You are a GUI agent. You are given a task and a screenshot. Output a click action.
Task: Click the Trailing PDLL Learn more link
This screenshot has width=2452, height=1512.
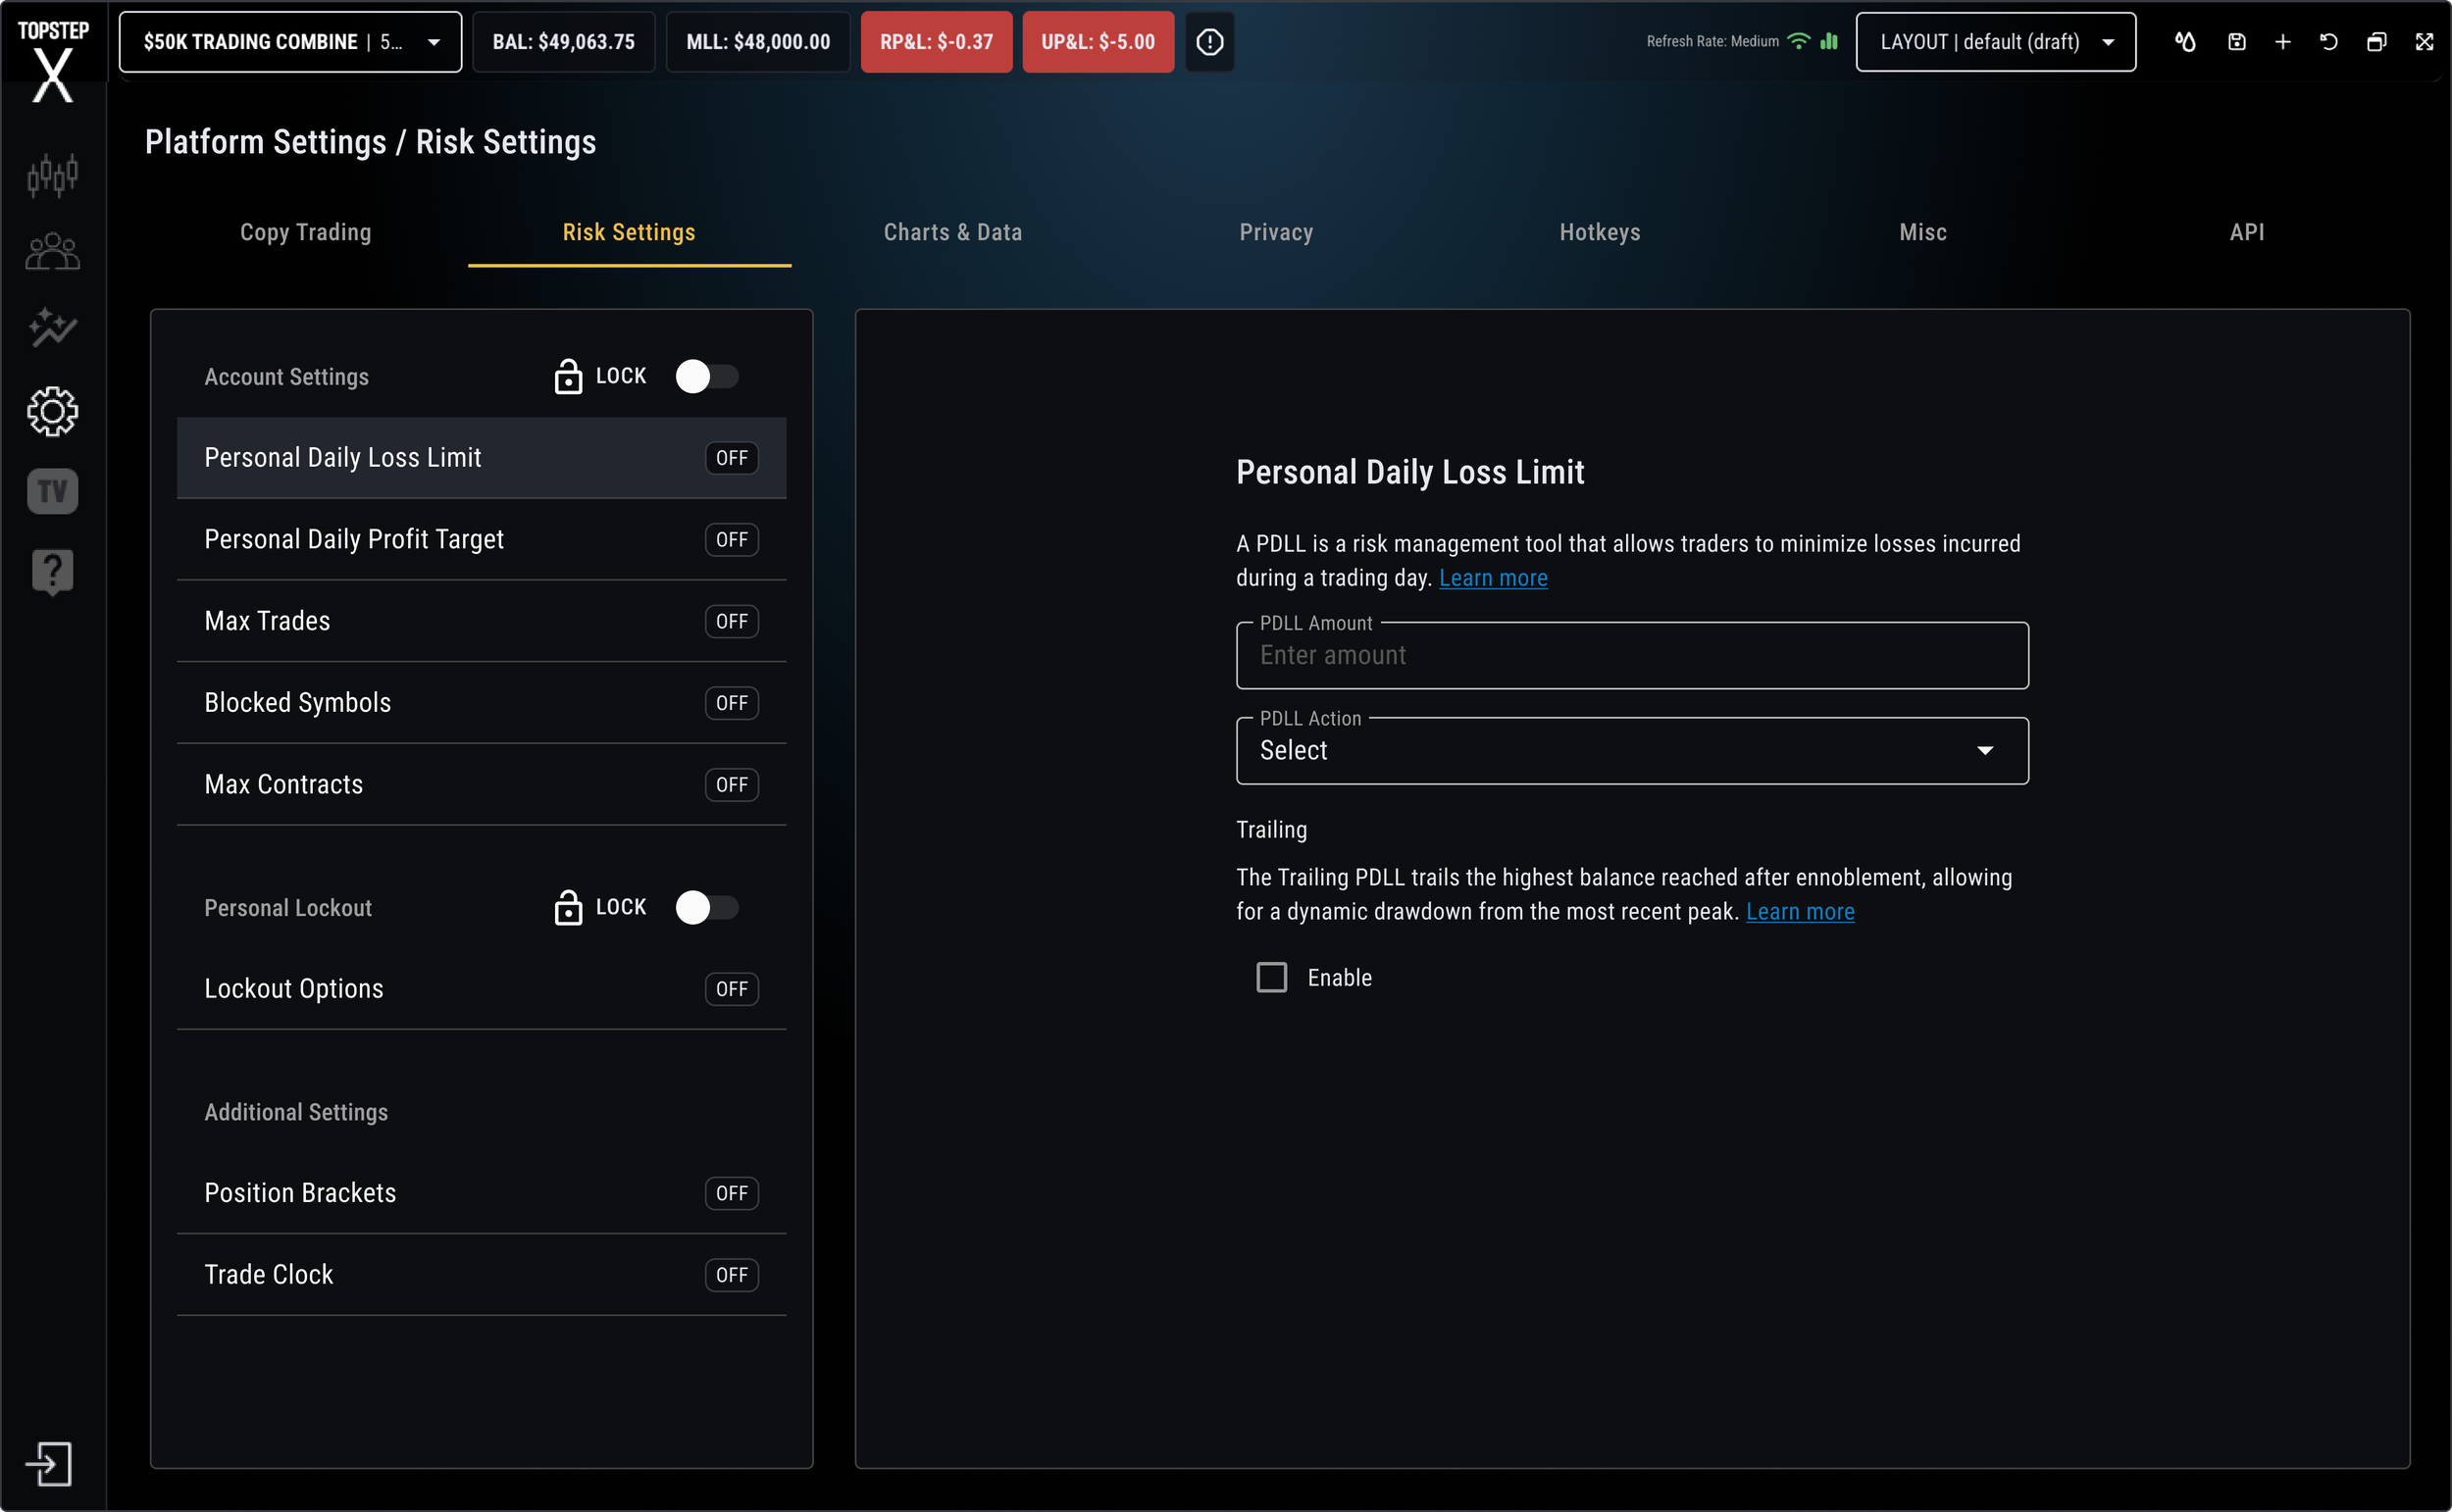click(x=1799, y=912)
